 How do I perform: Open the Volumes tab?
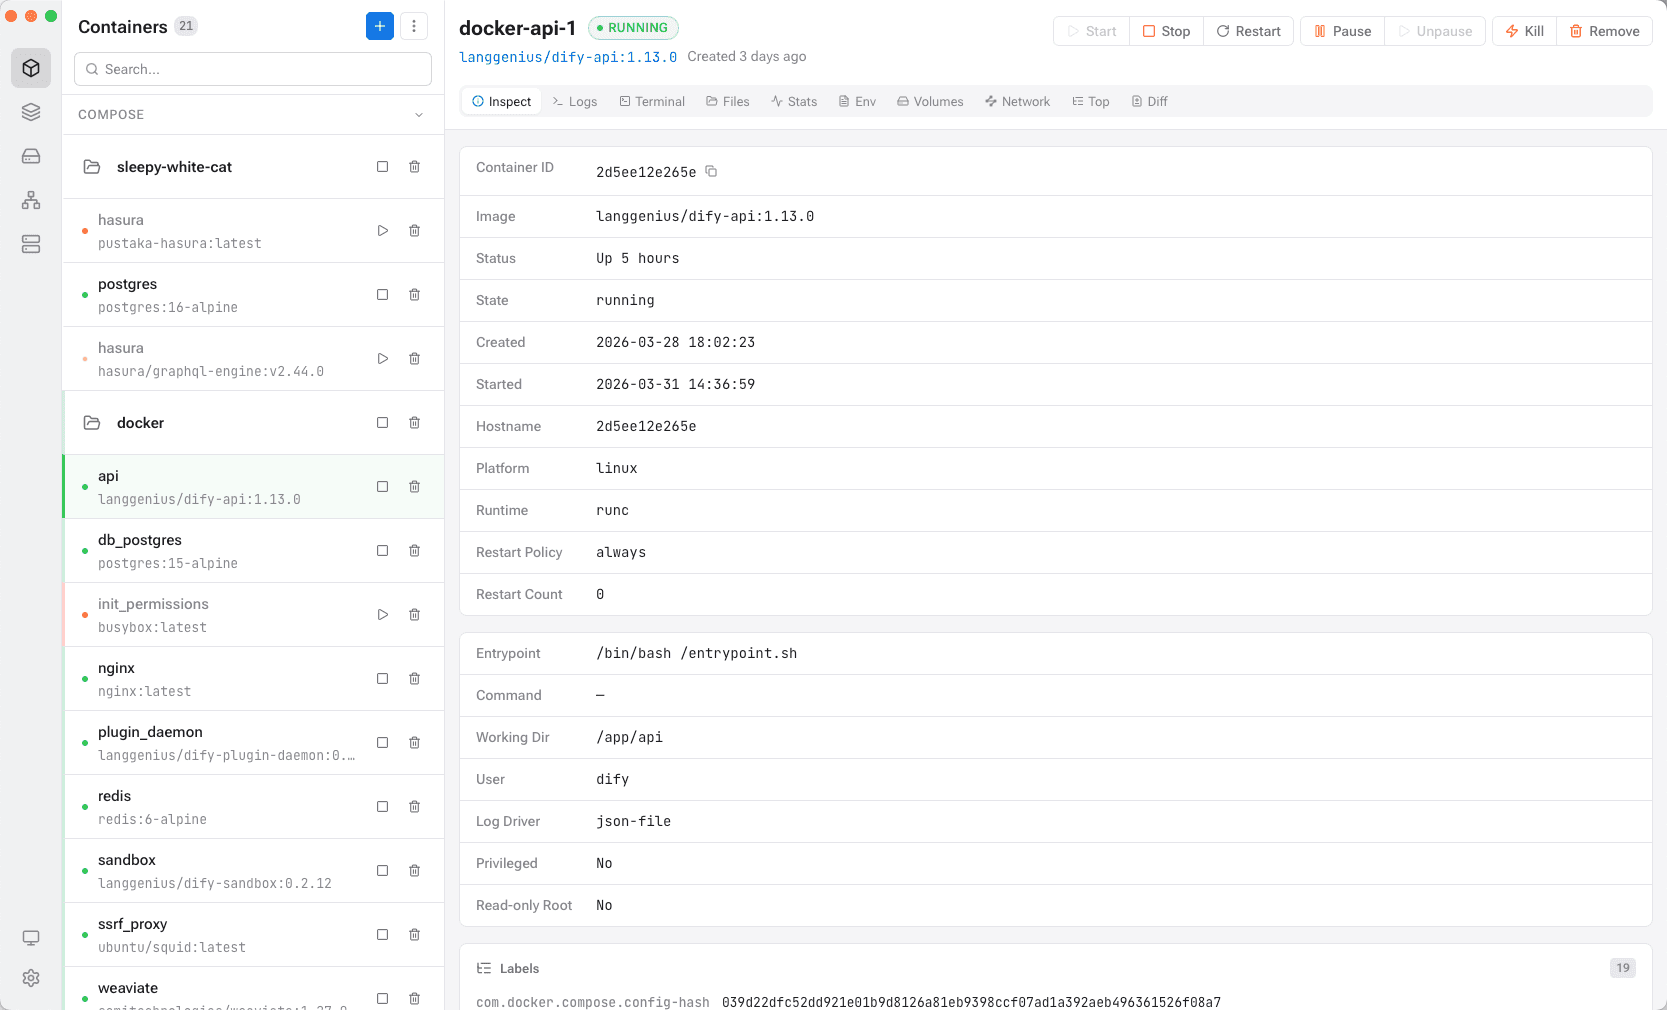coord(930,102)
